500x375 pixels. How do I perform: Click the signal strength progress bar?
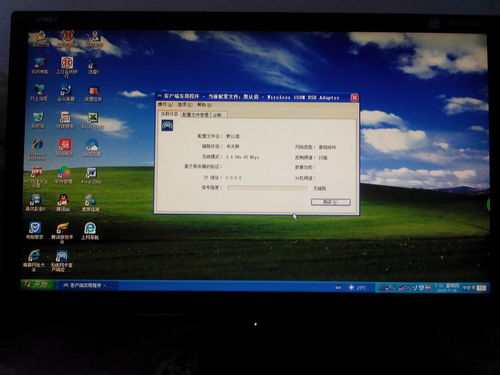(x=268, y=188)
